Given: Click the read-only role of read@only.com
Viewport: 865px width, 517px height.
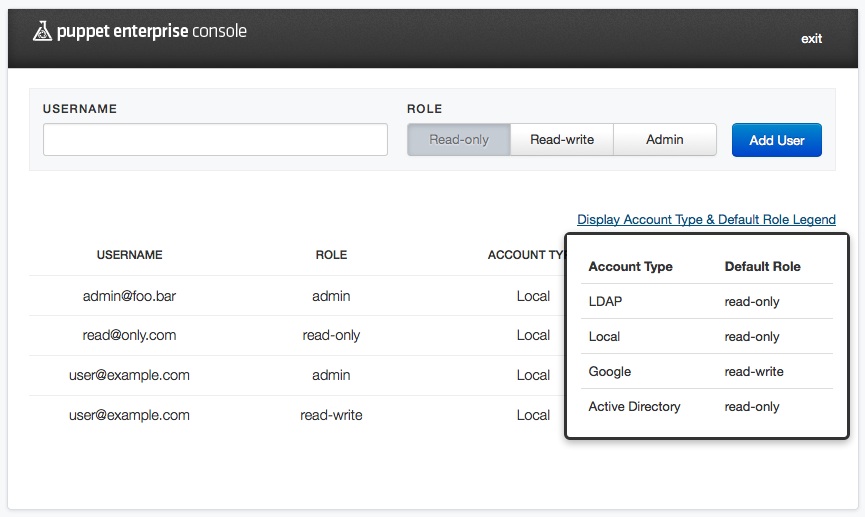Looking at the screenshot, I should point(331,335).
